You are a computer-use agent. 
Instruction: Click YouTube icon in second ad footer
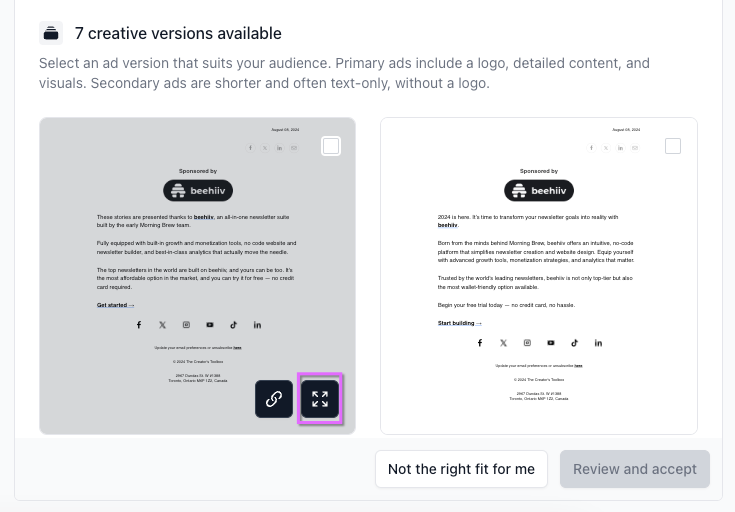[551, 343]
